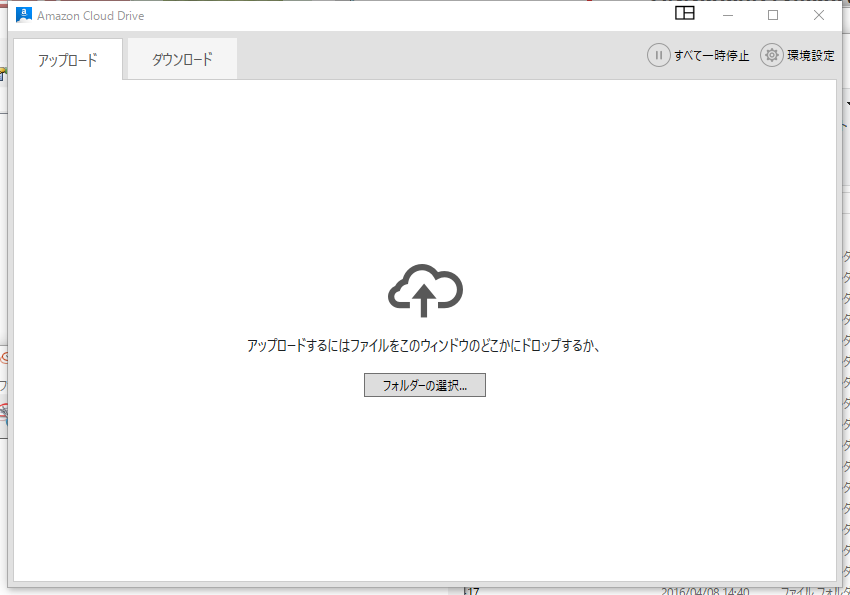
Task: Maximize the Amazon Cloud Drive window
Action: pyautogui.click(x=773, y=15)
